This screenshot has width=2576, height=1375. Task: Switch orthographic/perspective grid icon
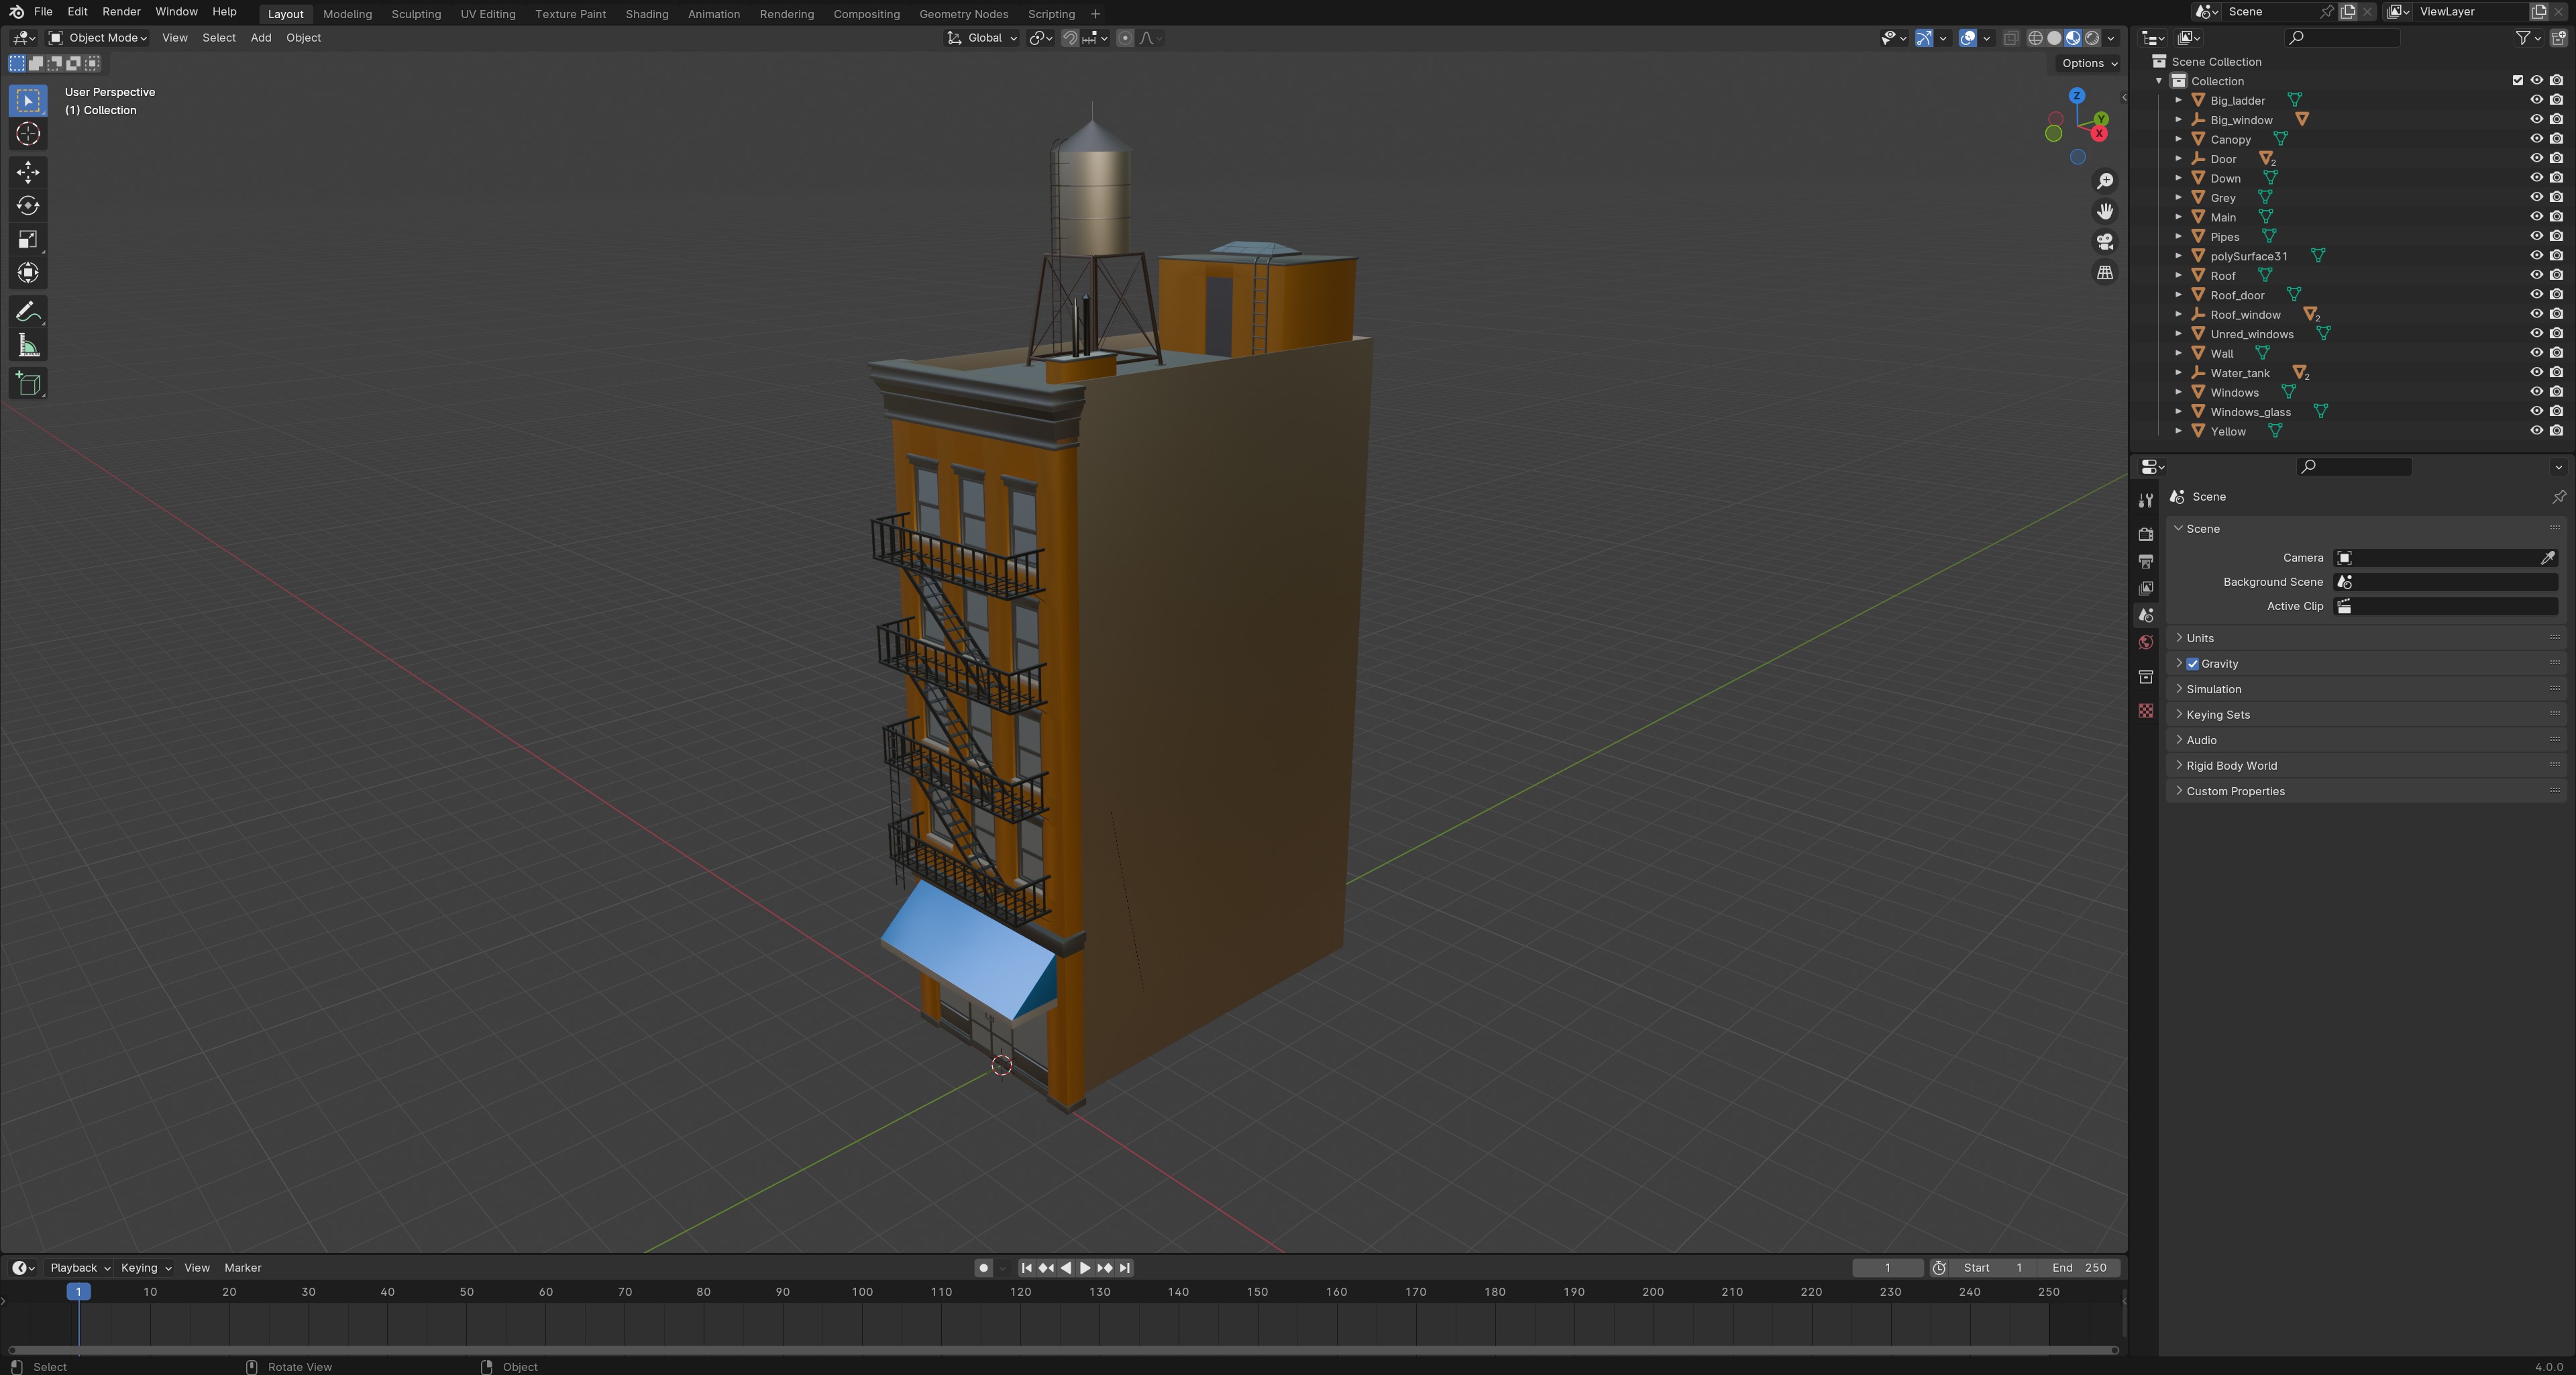2105,272
